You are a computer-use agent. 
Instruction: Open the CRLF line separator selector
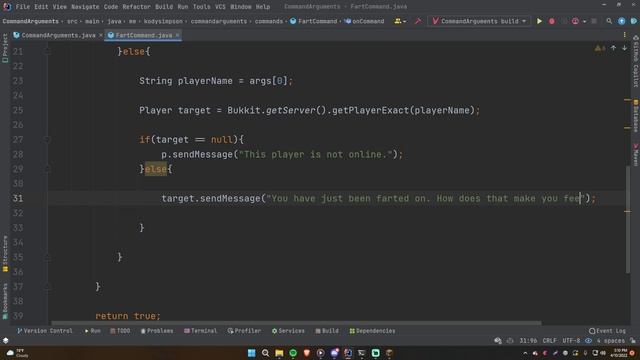pyautogui.click(x=549, y=340)
